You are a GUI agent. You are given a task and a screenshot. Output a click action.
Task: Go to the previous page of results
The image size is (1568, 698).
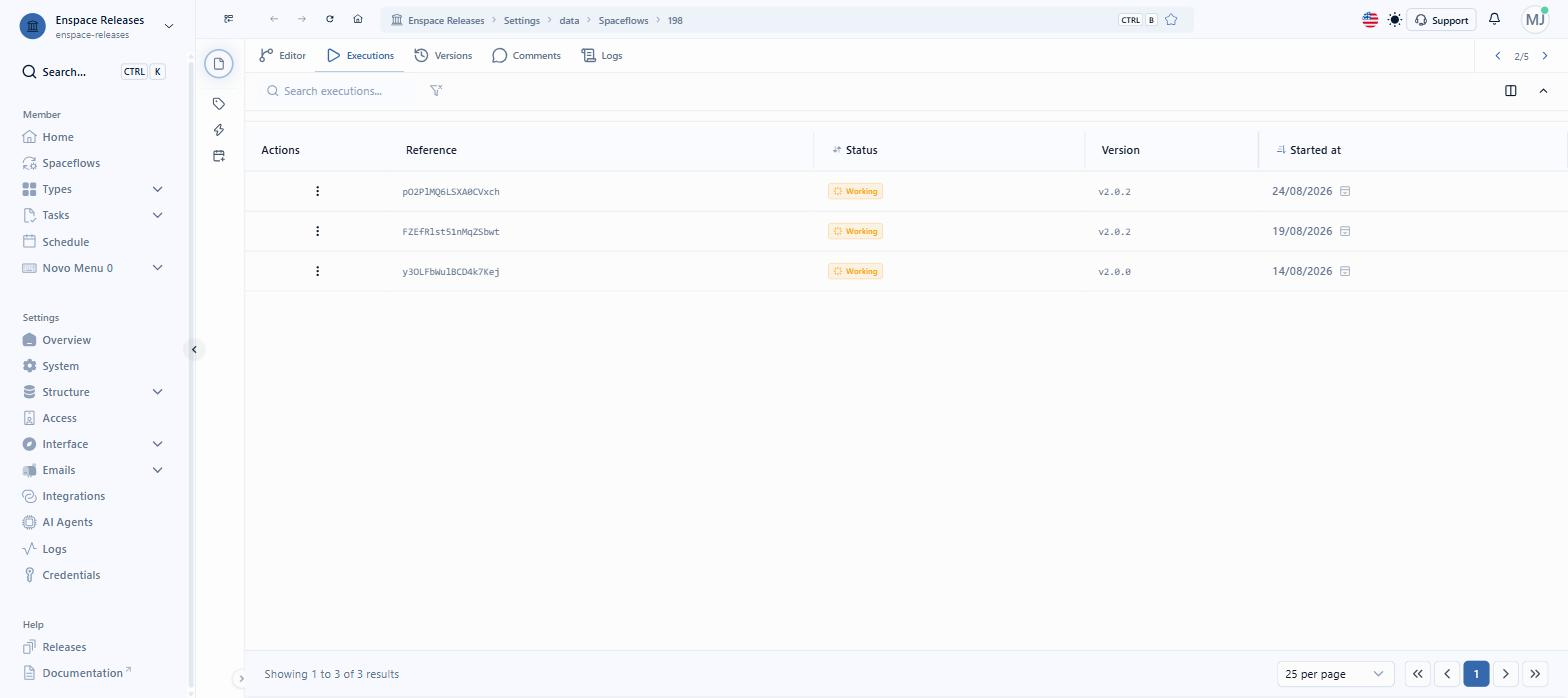pyautogui.click(x=1446, y=674)
